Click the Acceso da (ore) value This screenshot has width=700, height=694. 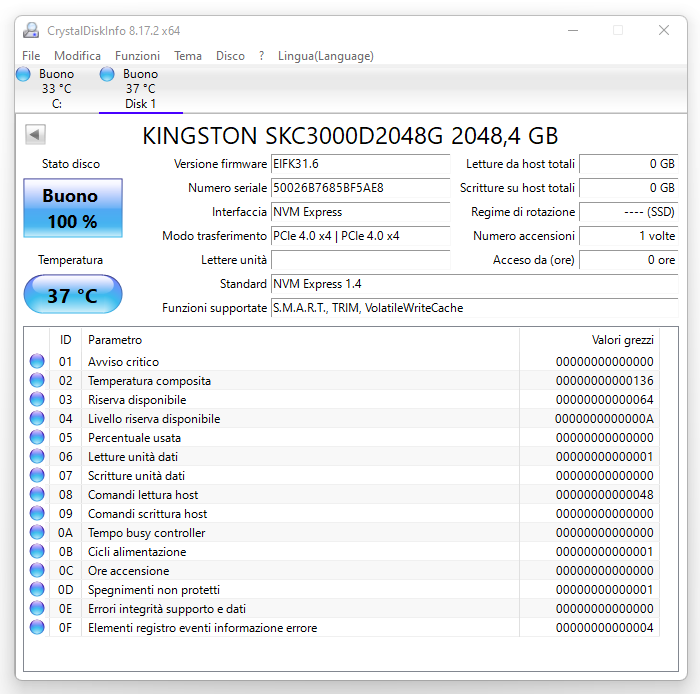pyautogui.click(x=629, y=260)
